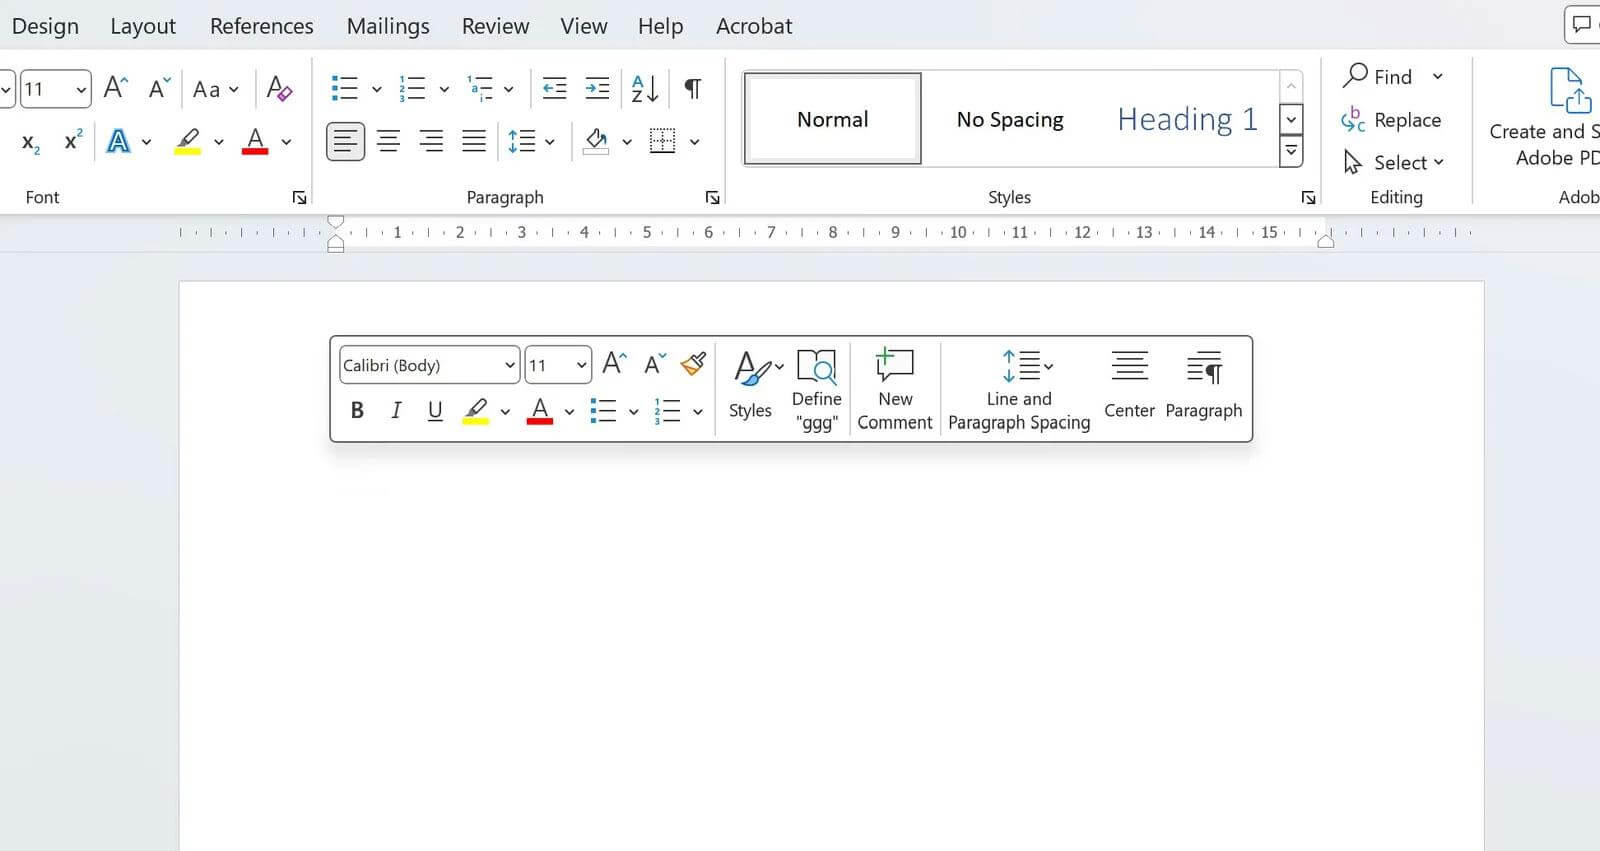Align text right in ribbon

pyautogui.click(x=431, y=141)
